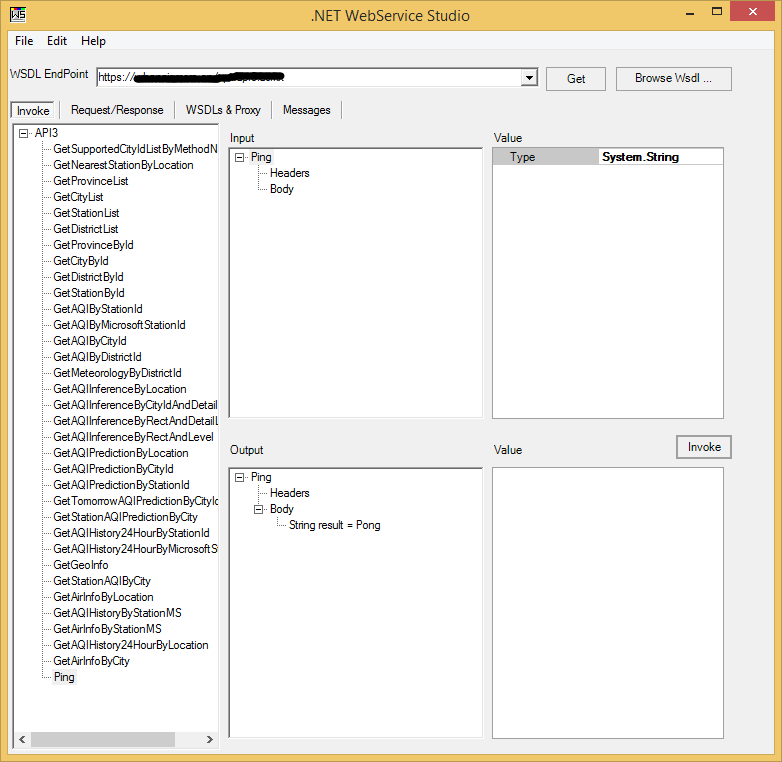
Task: Collapse the Body node in Output tree
Action: 259,509
